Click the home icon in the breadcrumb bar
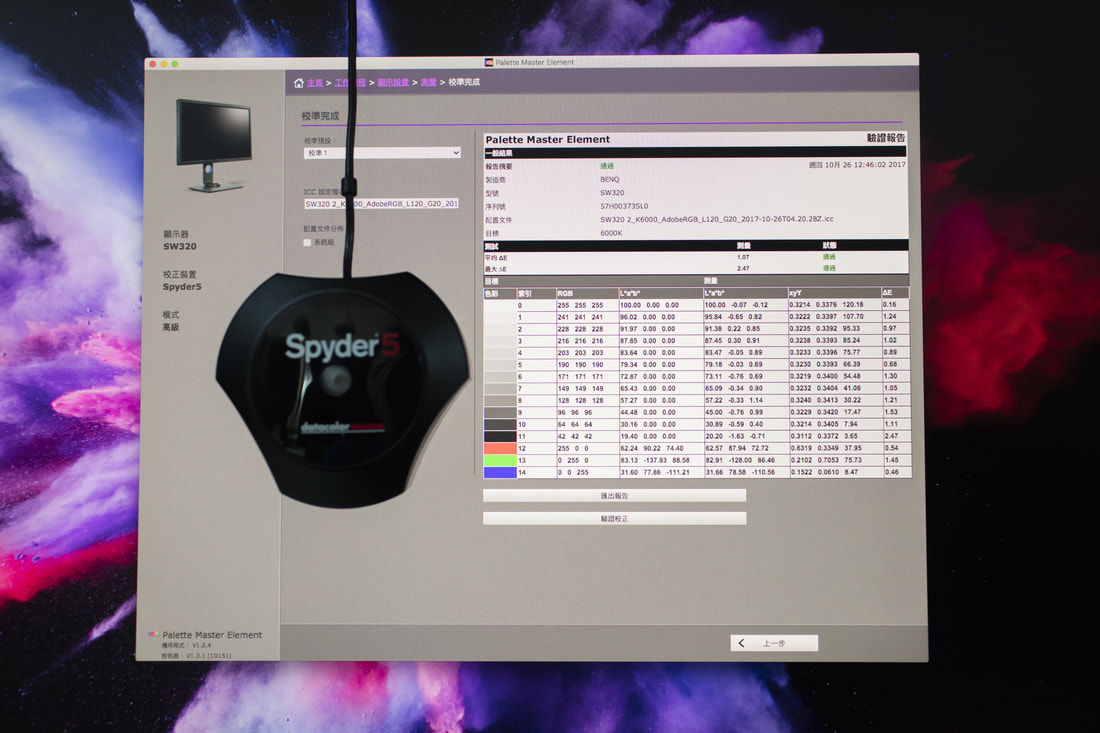 click(298, 83)
